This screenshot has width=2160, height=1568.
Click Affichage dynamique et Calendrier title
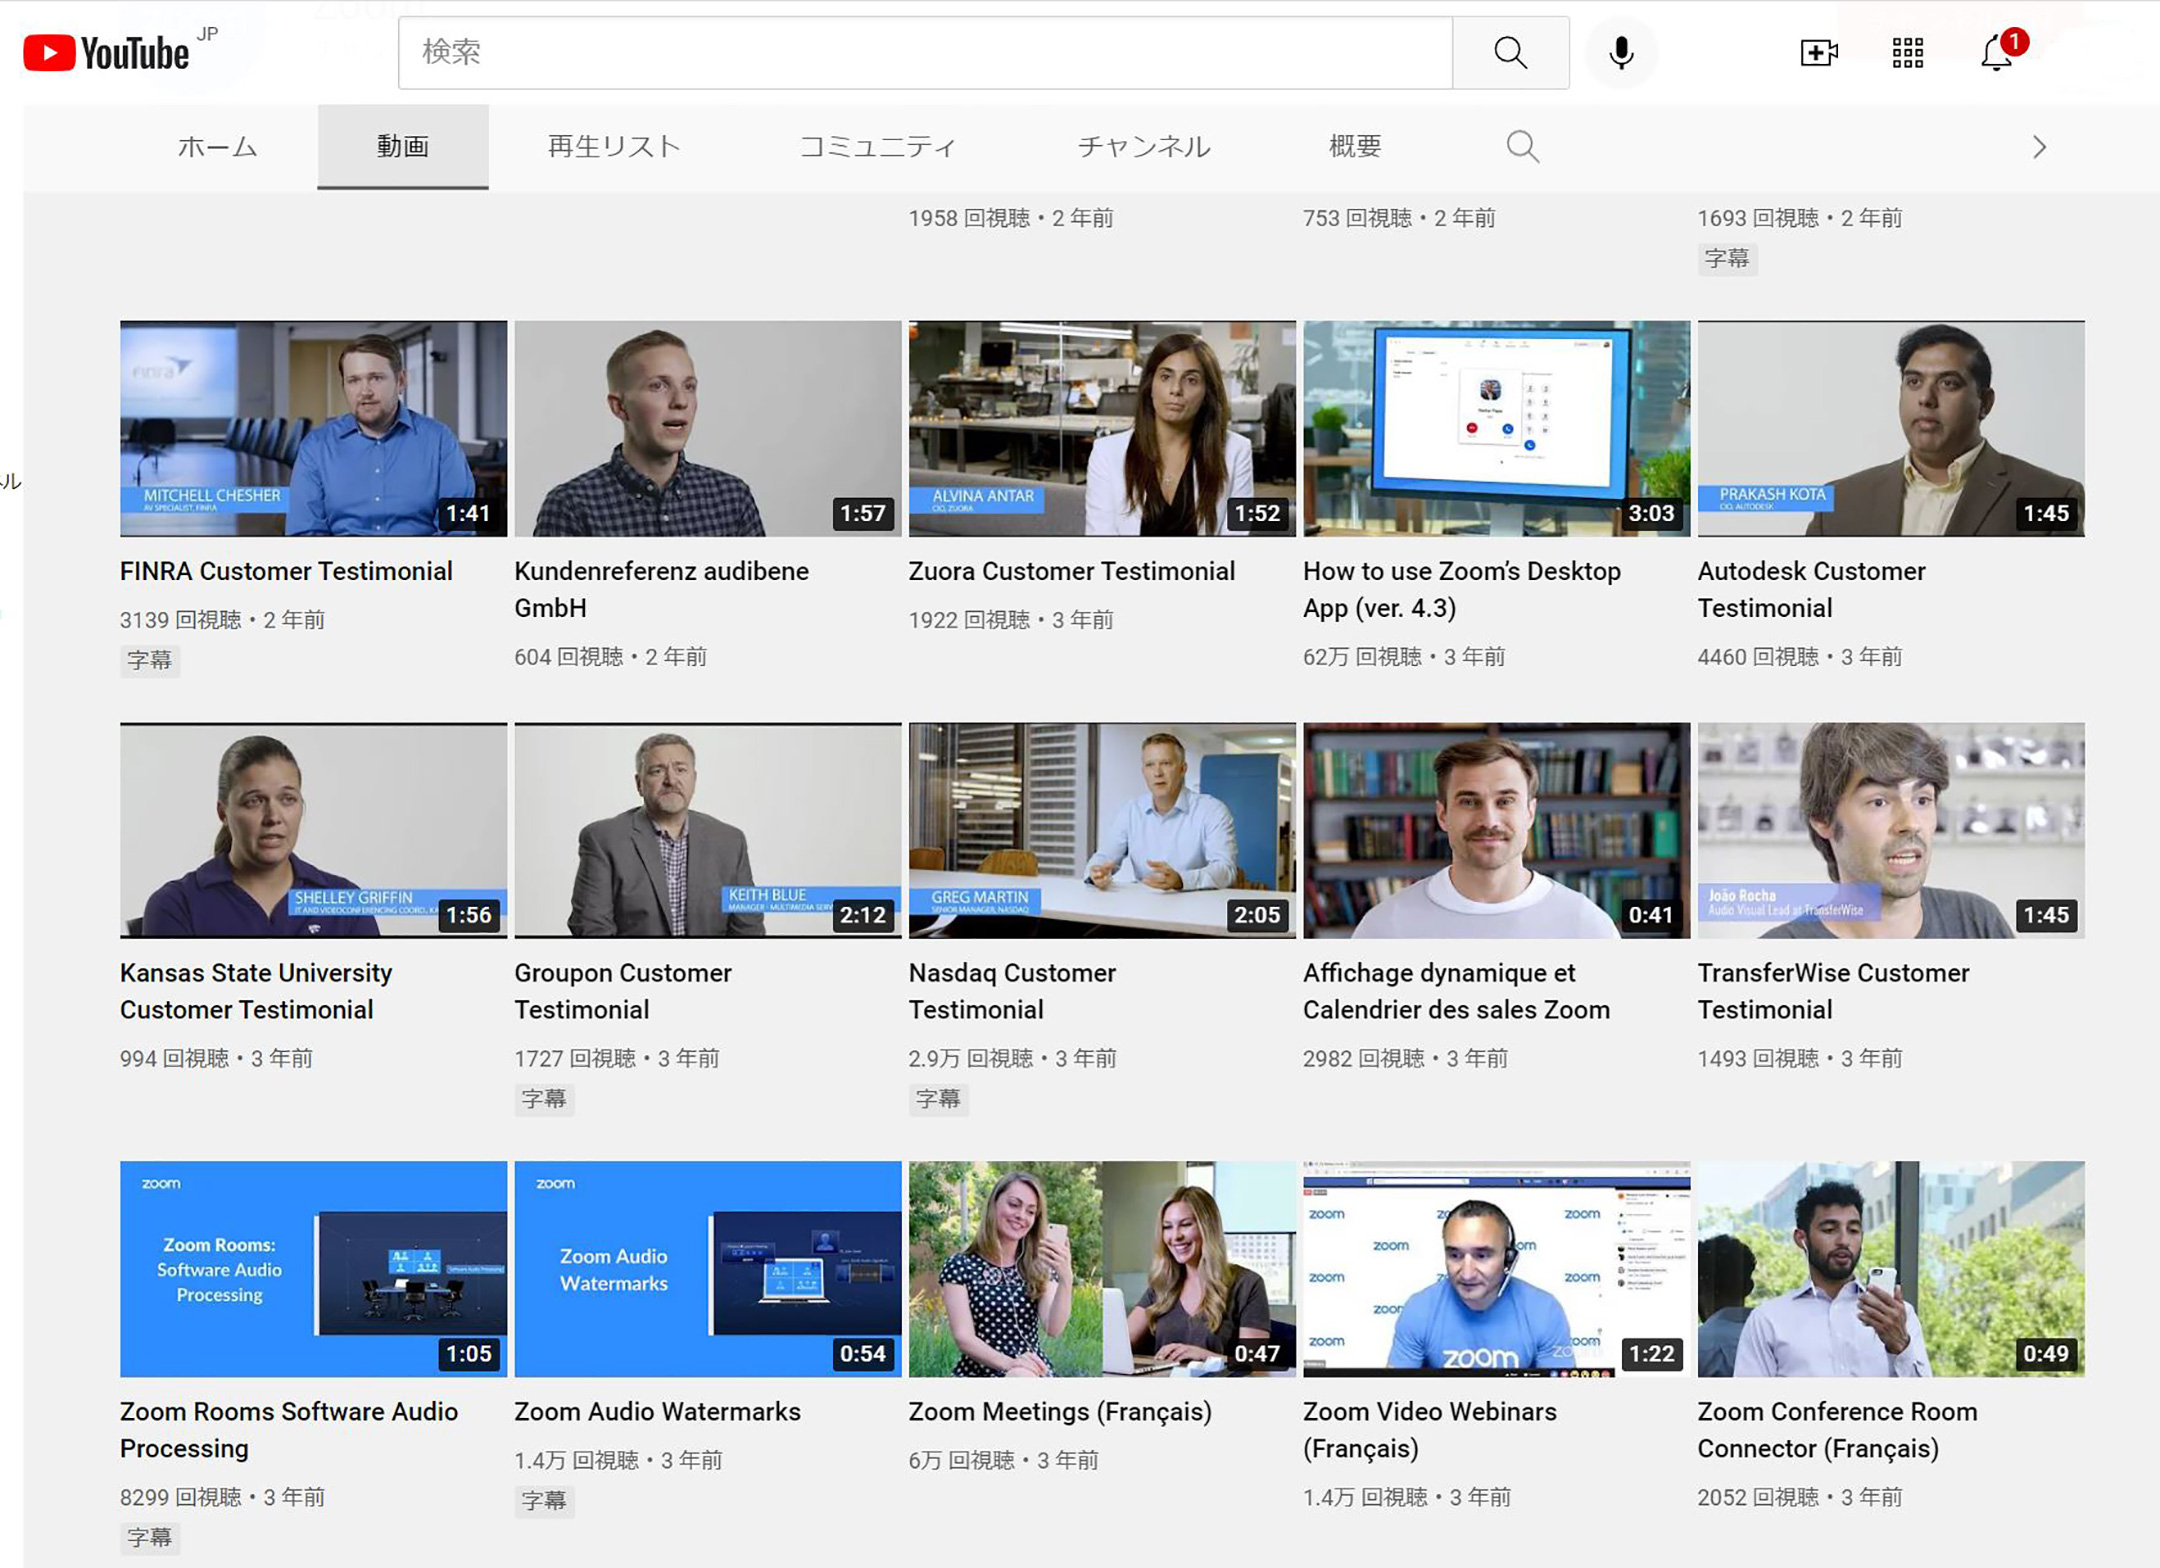pyautogui.click(x=1456, y=991)
